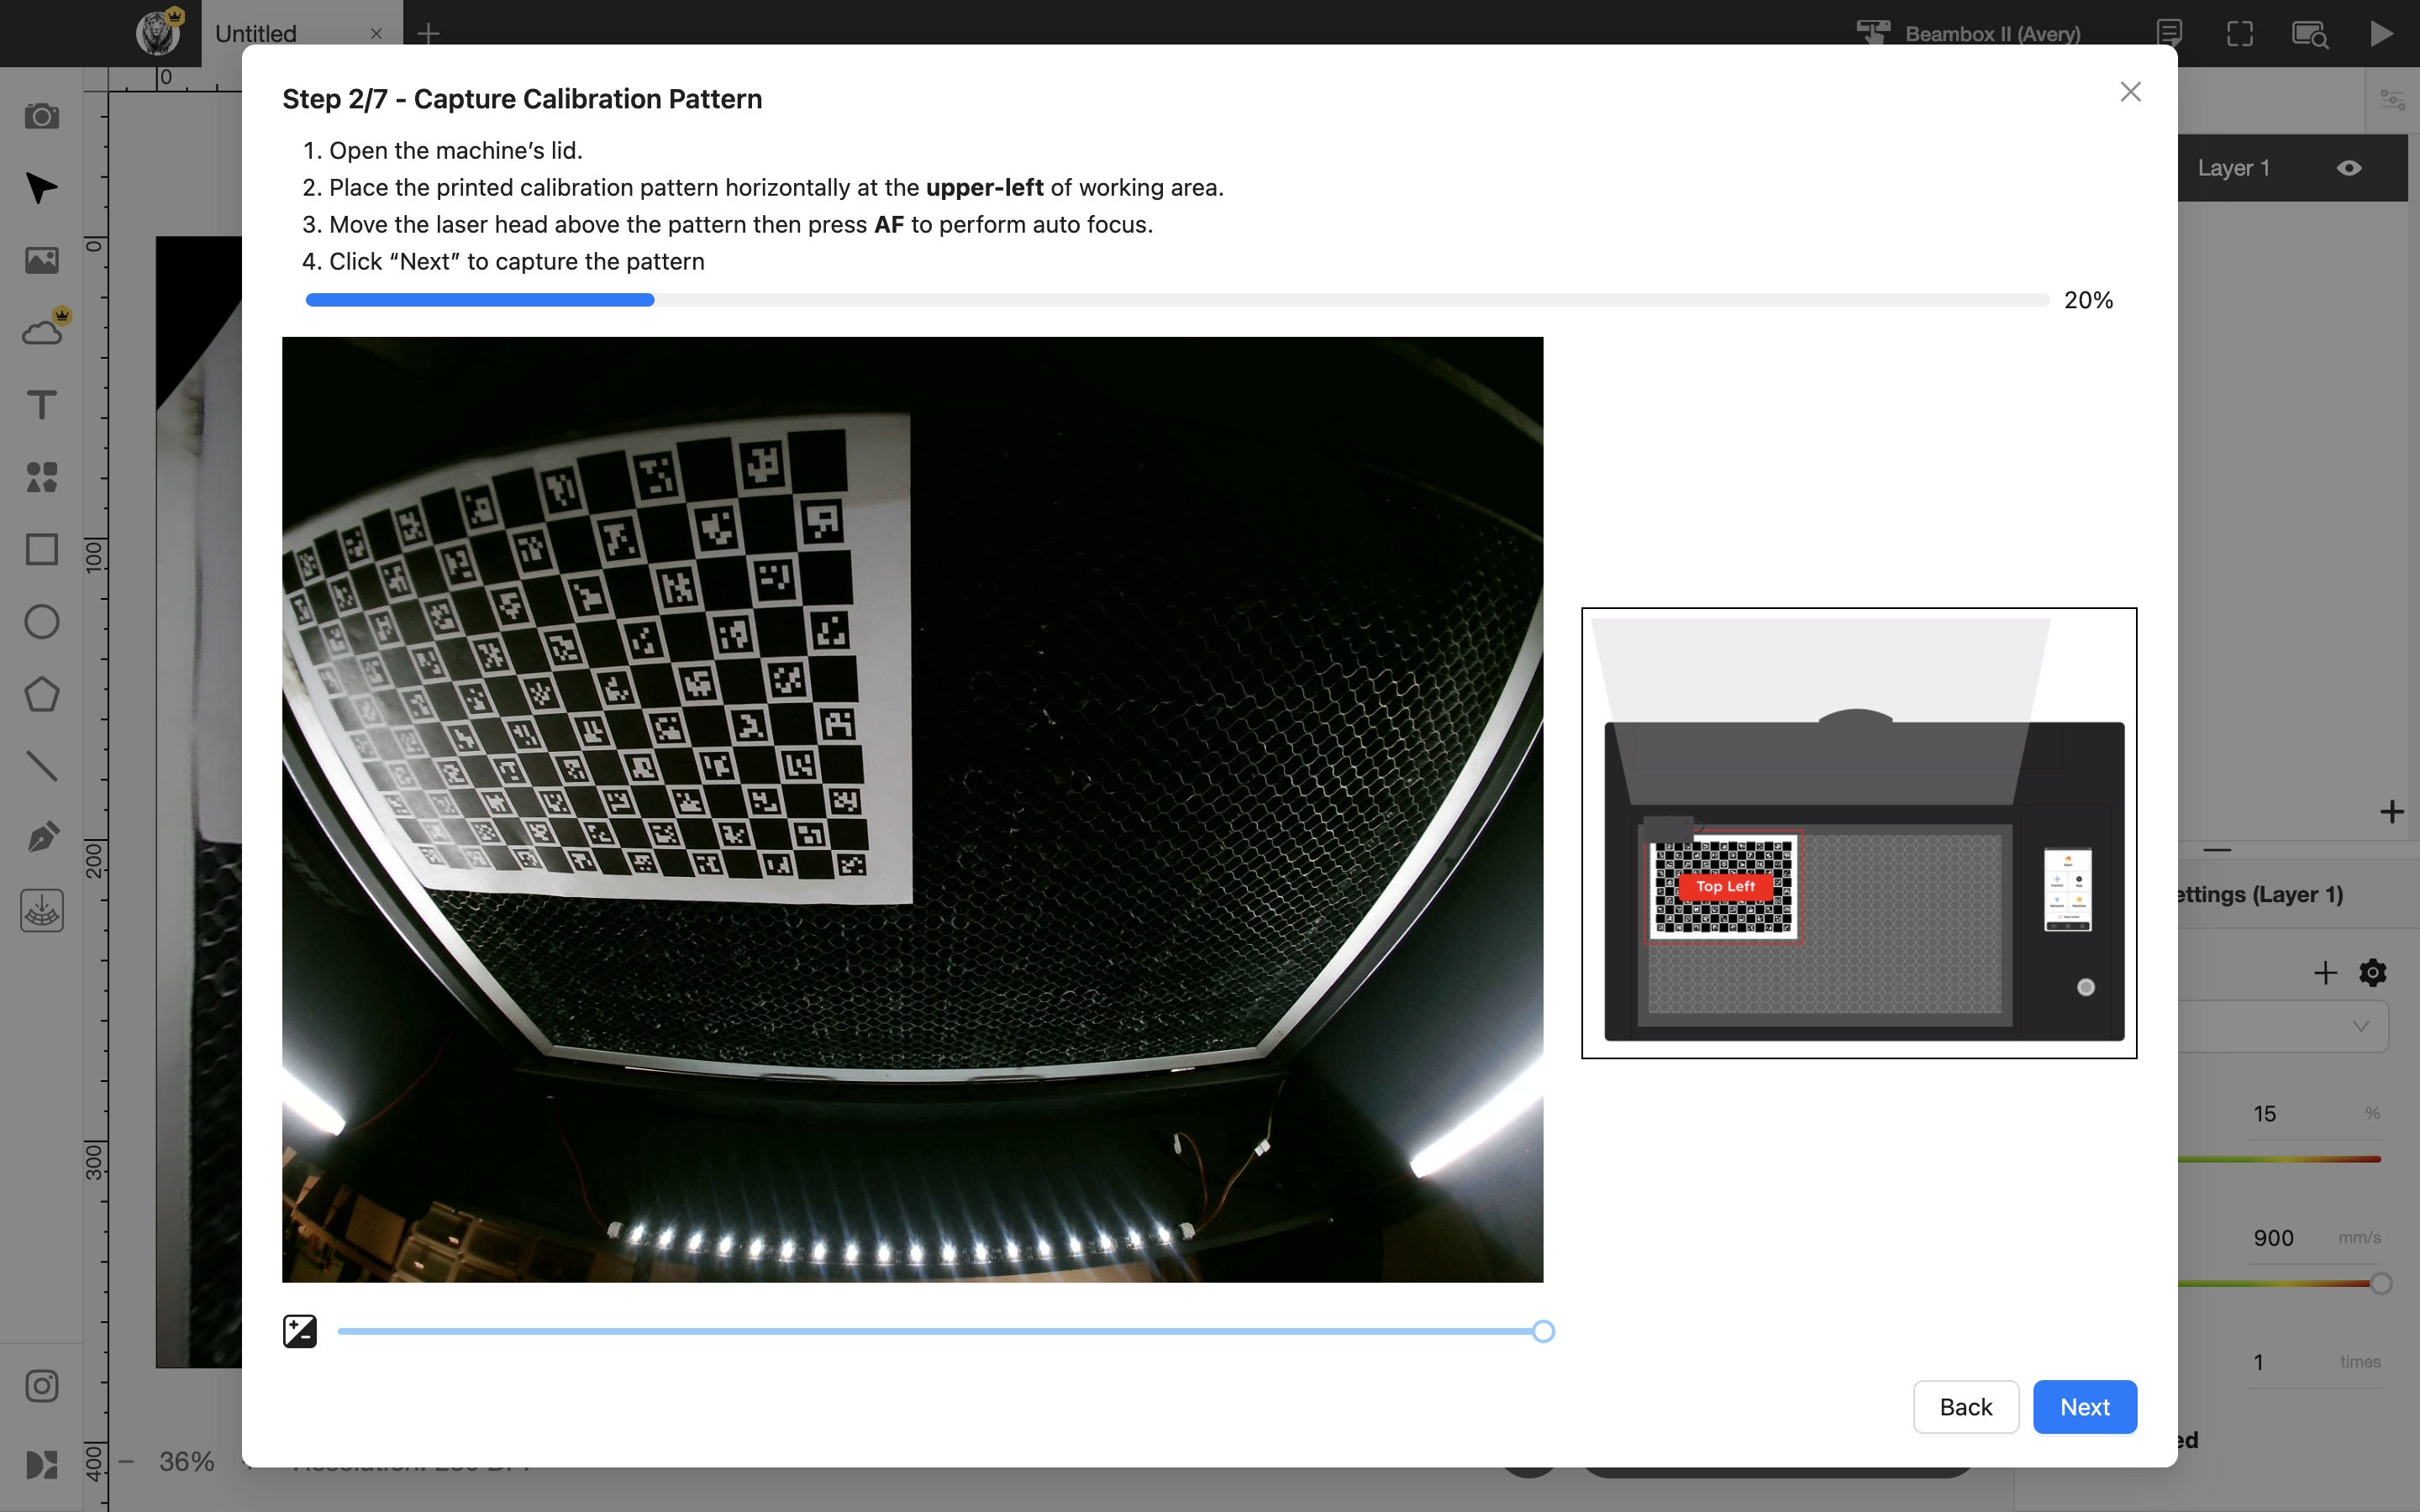This screenshot has width=2420, height=1512.
Task: Activate the Pen path tool
Action: [x=41, y=838]
